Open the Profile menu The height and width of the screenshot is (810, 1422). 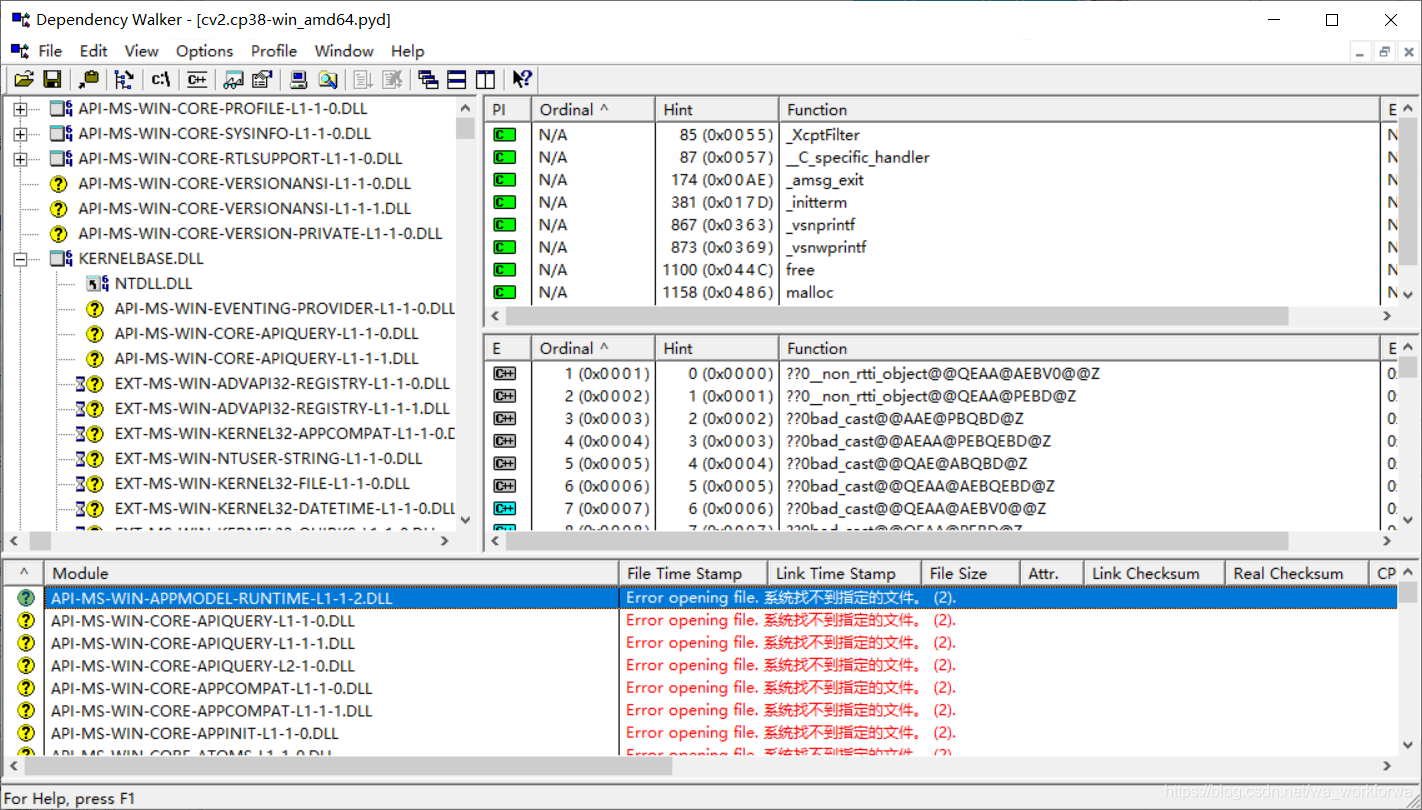(x=274, y=51)
